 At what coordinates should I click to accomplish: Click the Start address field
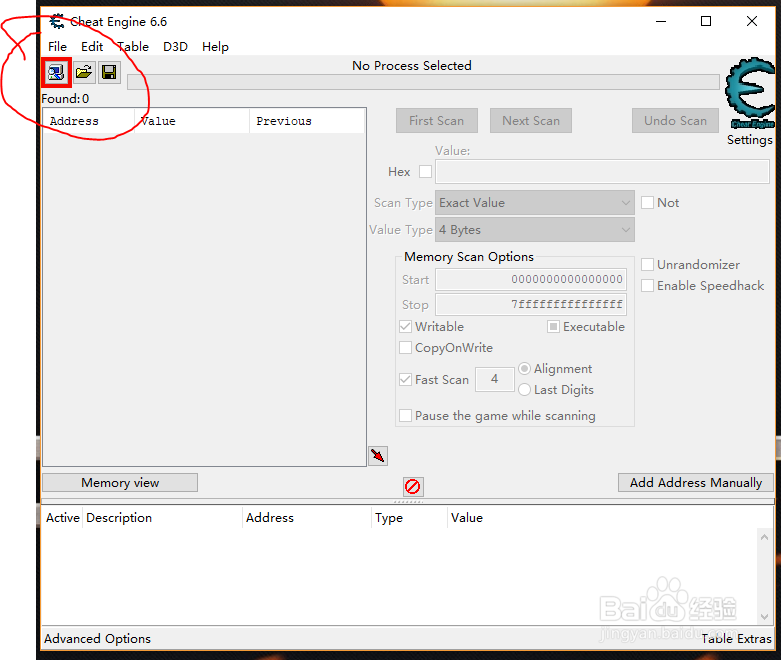(531, 279)
